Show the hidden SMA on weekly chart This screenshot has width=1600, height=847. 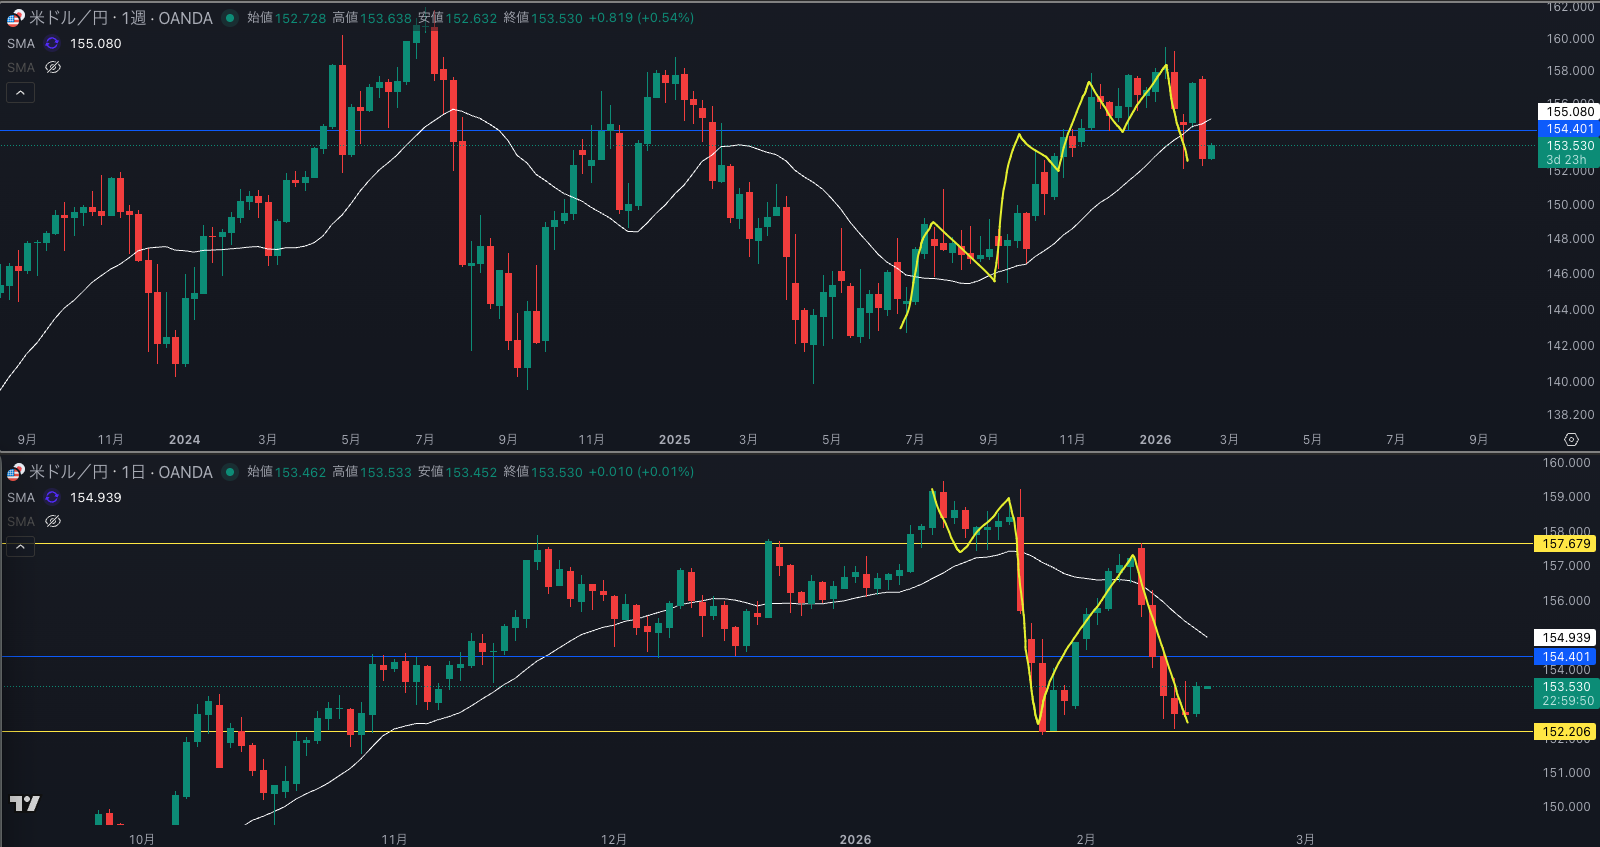pyautogui.click(x=53, y=68)
